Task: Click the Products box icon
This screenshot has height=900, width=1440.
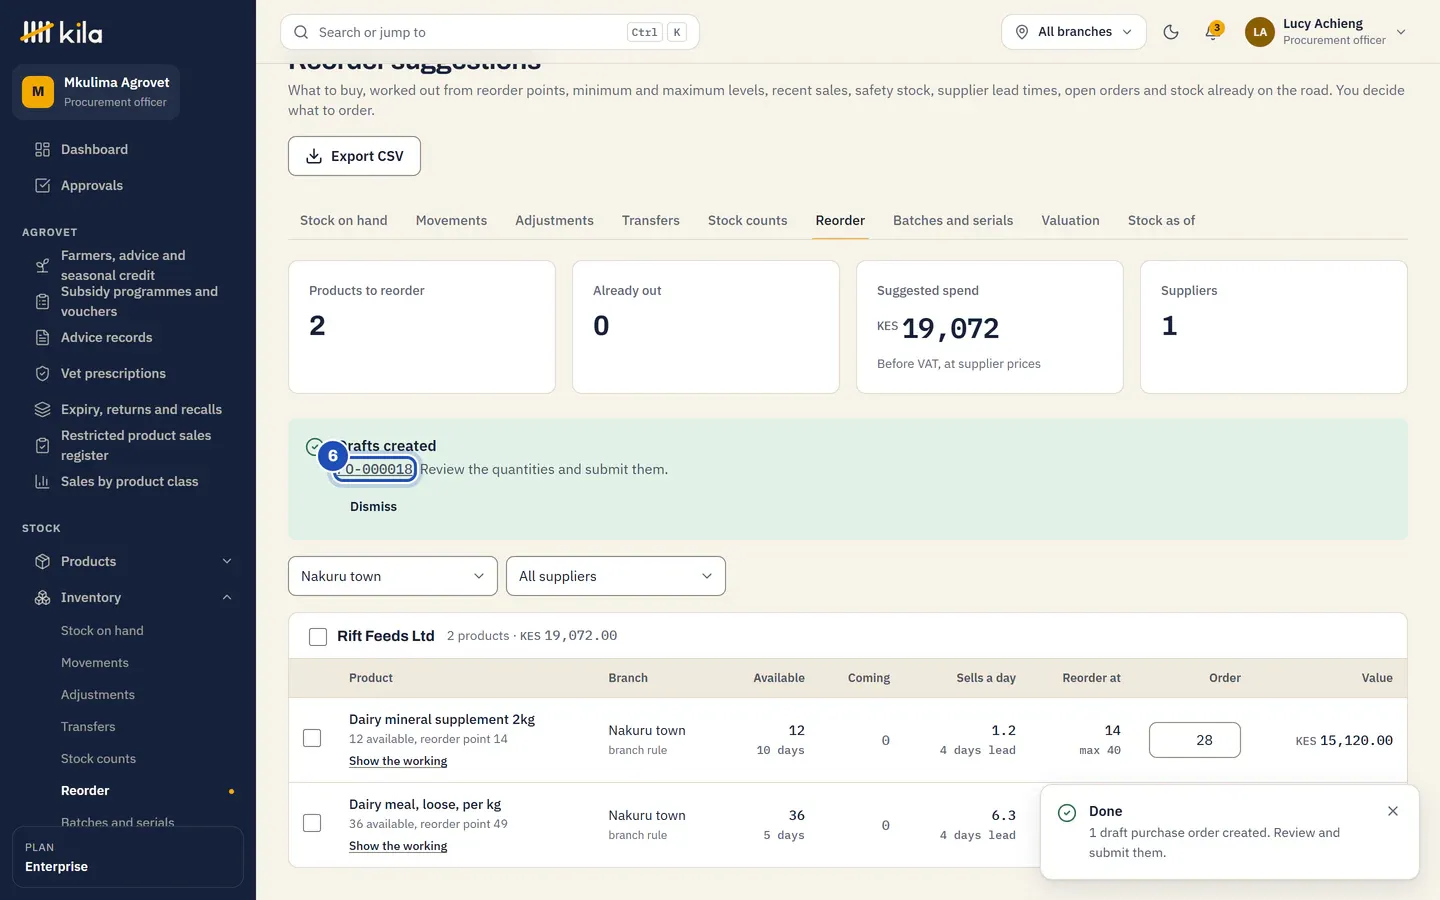Action: [42, 561]
